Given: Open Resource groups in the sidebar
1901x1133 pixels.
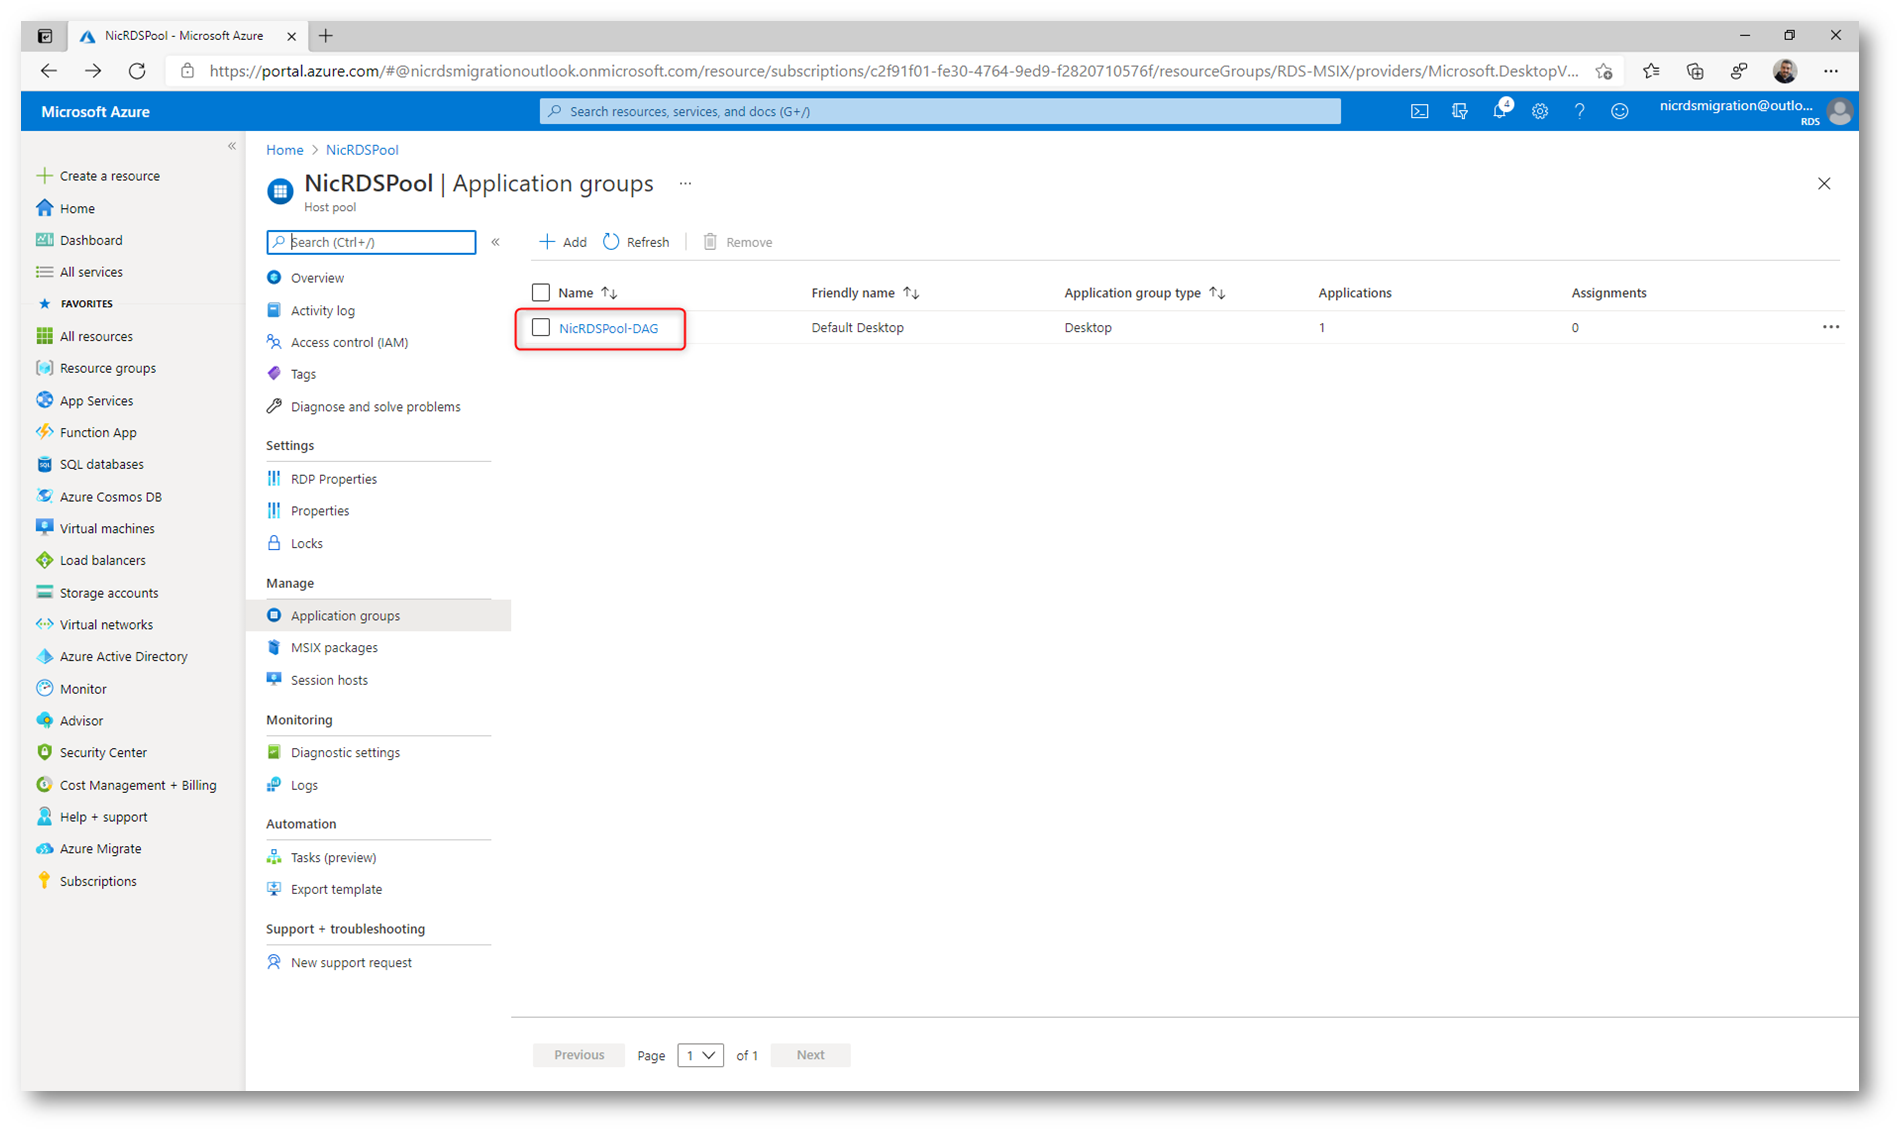Looking at the screenshot, I should pos(108,368).
